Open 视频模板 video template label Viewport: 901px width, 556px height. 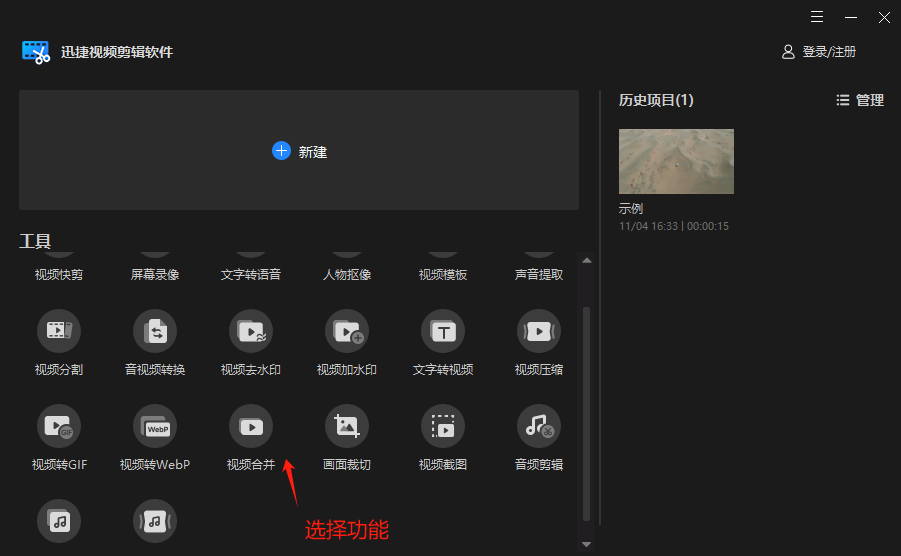442,275
